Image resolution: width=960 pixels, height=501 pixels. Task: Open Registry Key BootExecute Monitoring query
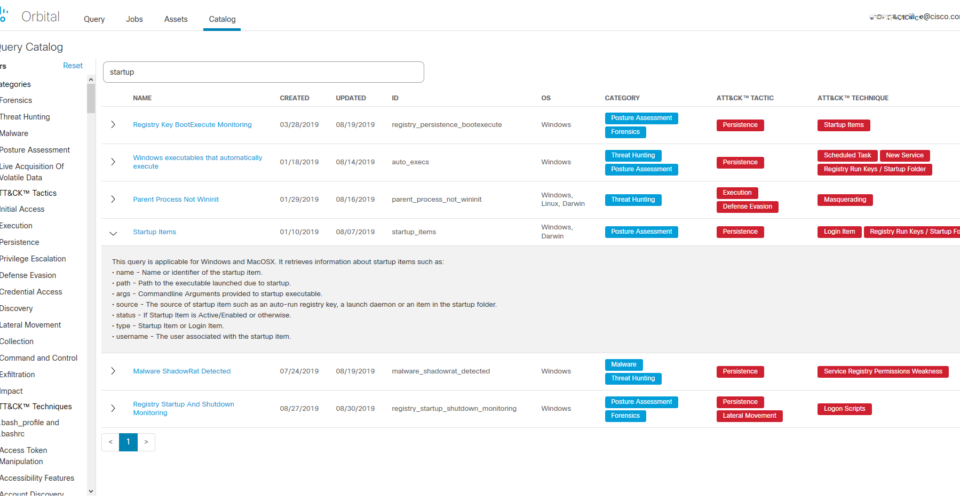[192, 124]
